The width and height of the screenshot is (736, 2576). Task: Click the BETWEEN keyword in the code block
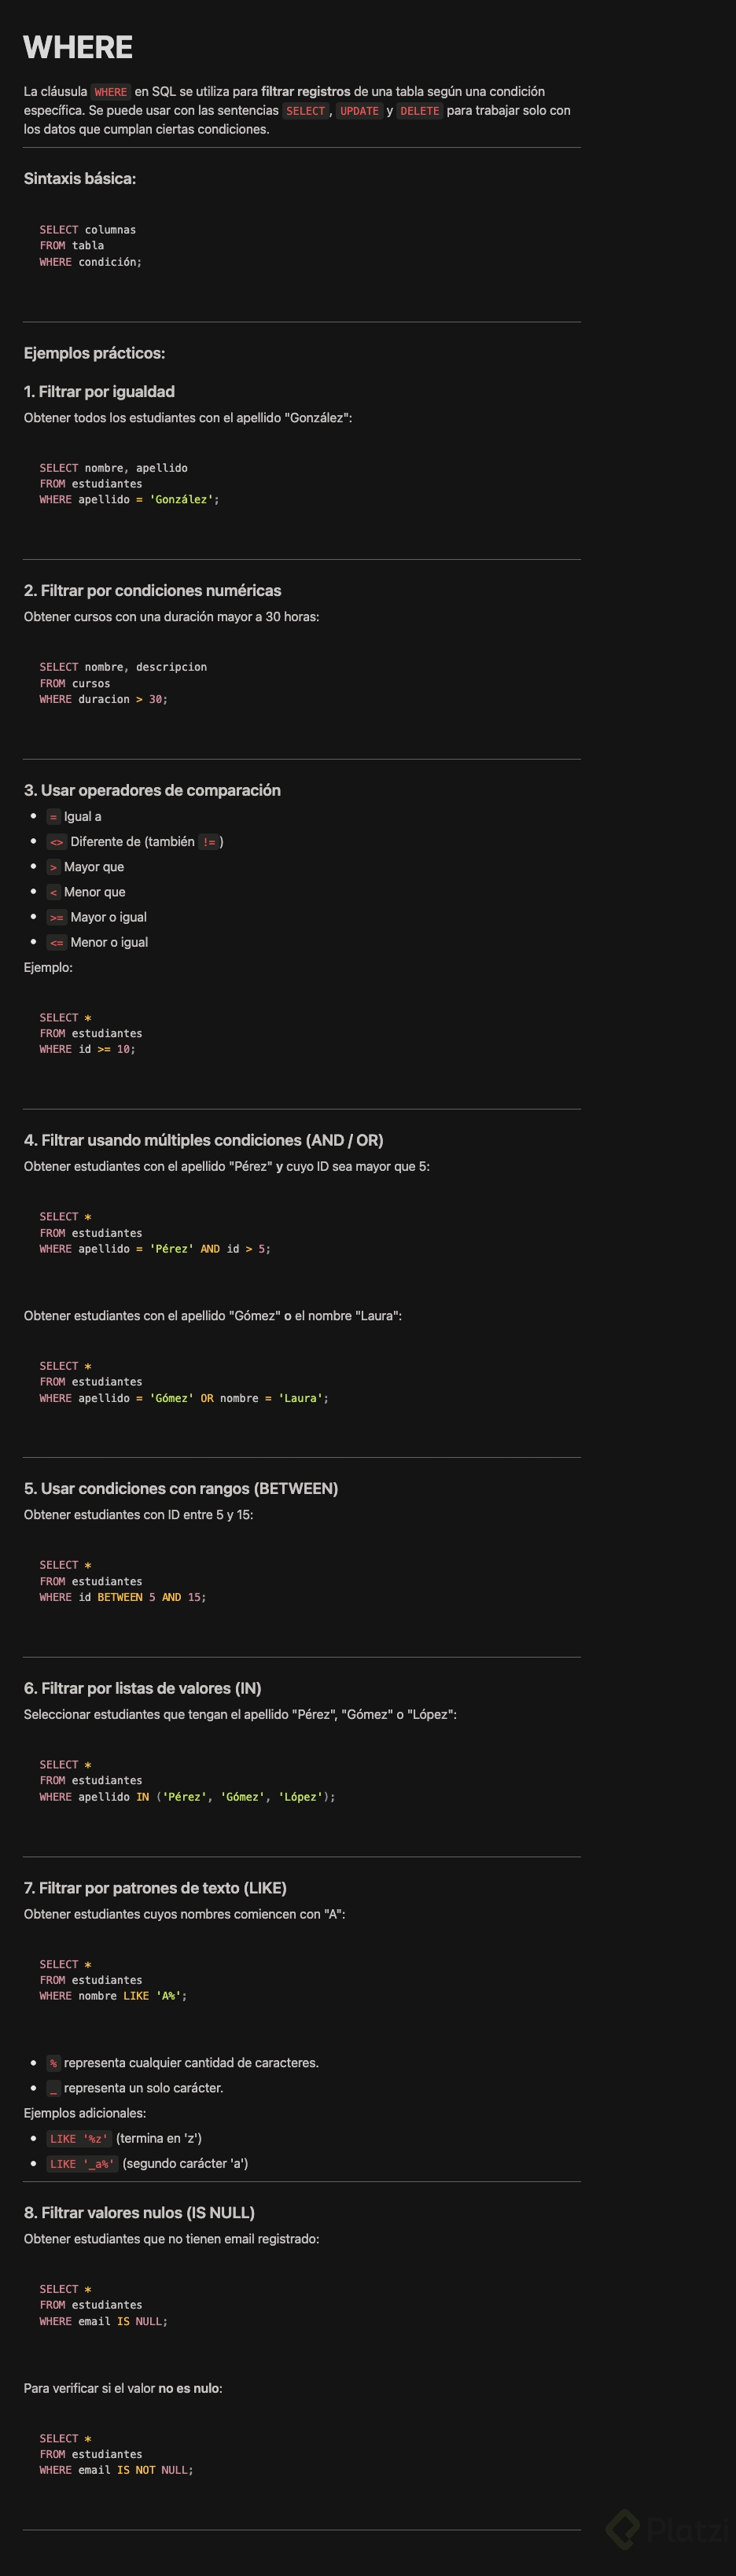120,1597
